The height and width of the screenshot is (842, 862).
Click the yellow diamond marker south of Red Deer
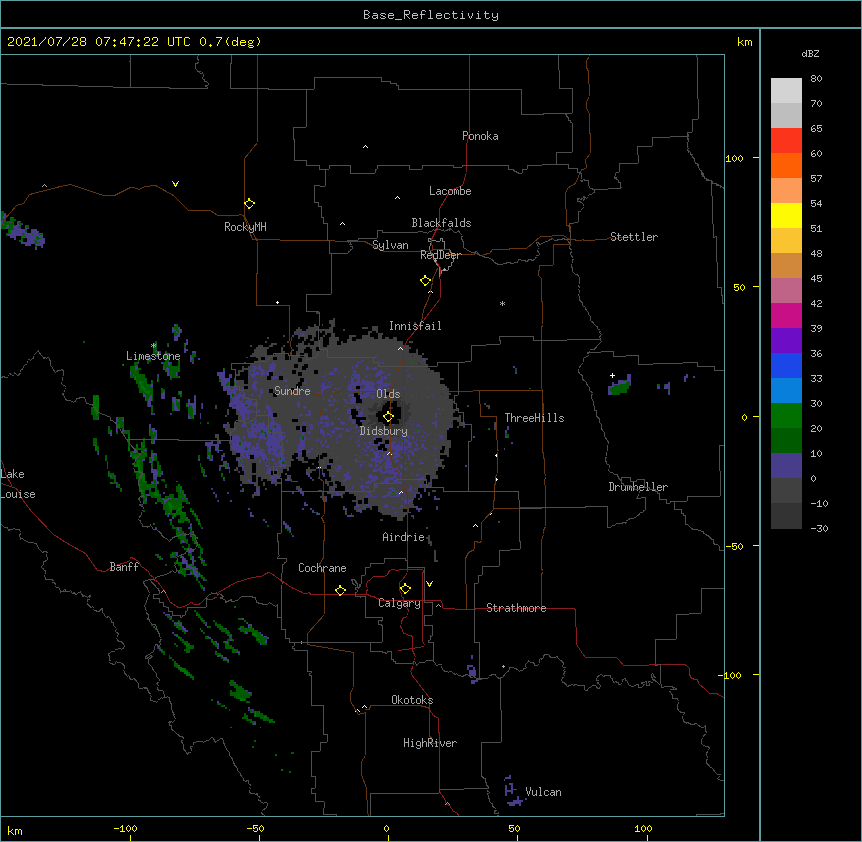click(425, 281)
